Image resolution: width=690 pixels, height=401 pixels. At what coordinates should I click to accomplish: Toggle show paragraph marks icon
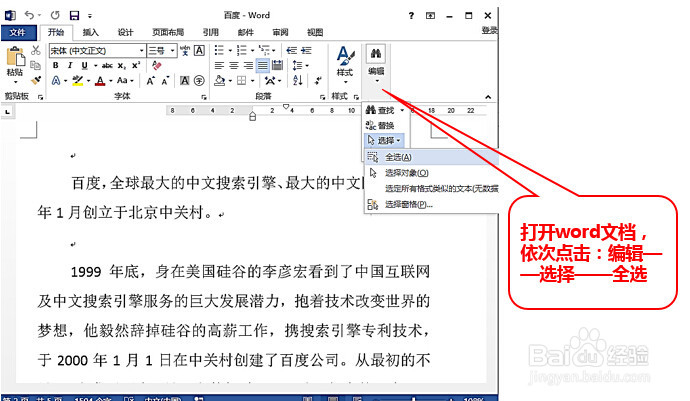click(x=318, y=81)
